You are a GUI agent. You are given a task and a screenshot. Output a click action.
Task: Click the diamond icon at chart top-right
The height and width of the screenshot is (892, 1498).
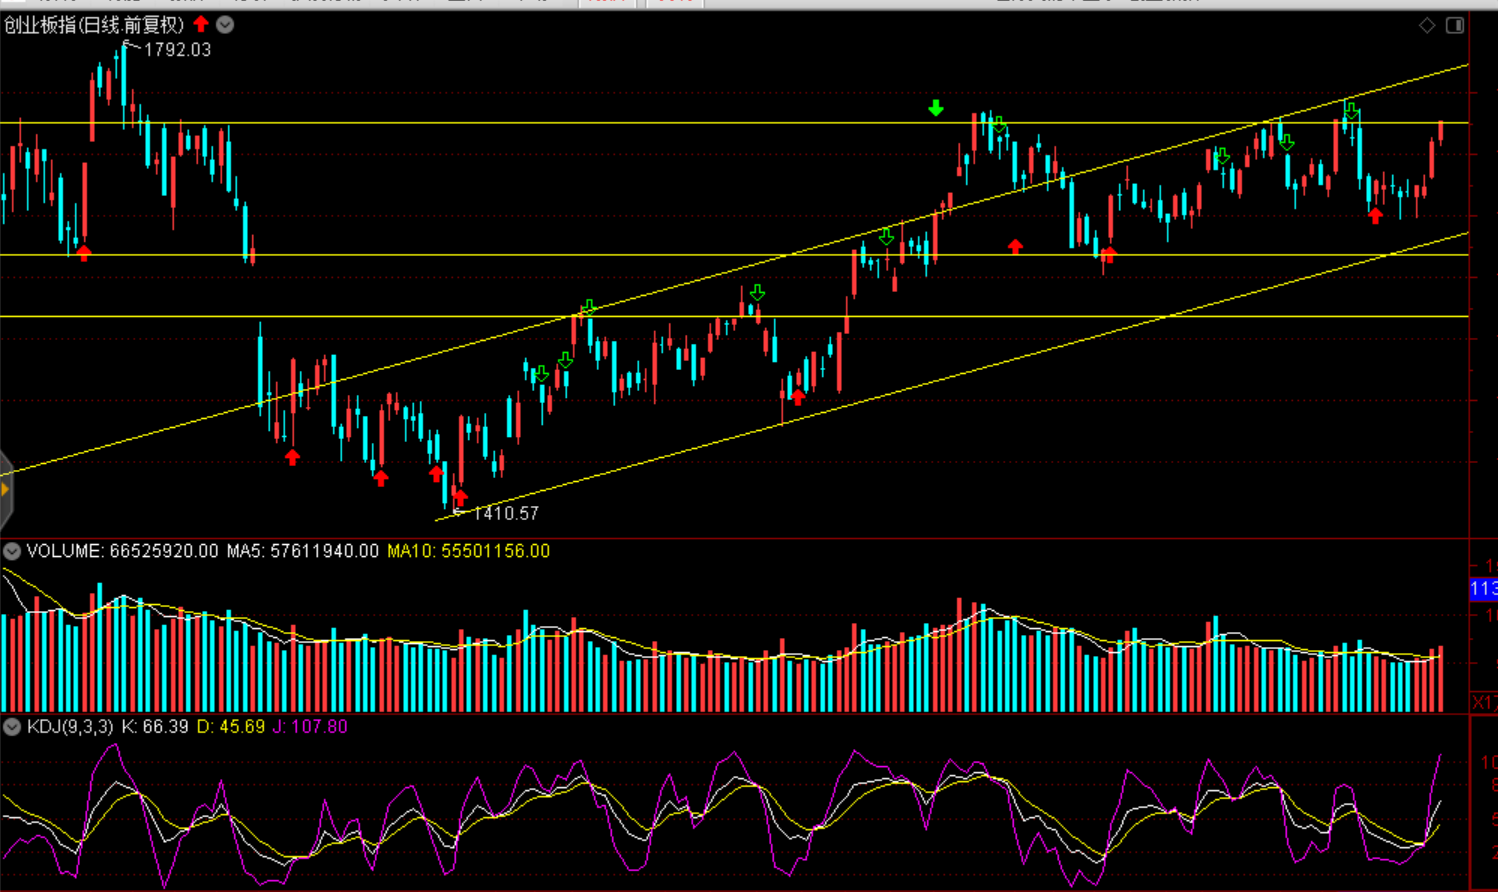pos(1427,25)
